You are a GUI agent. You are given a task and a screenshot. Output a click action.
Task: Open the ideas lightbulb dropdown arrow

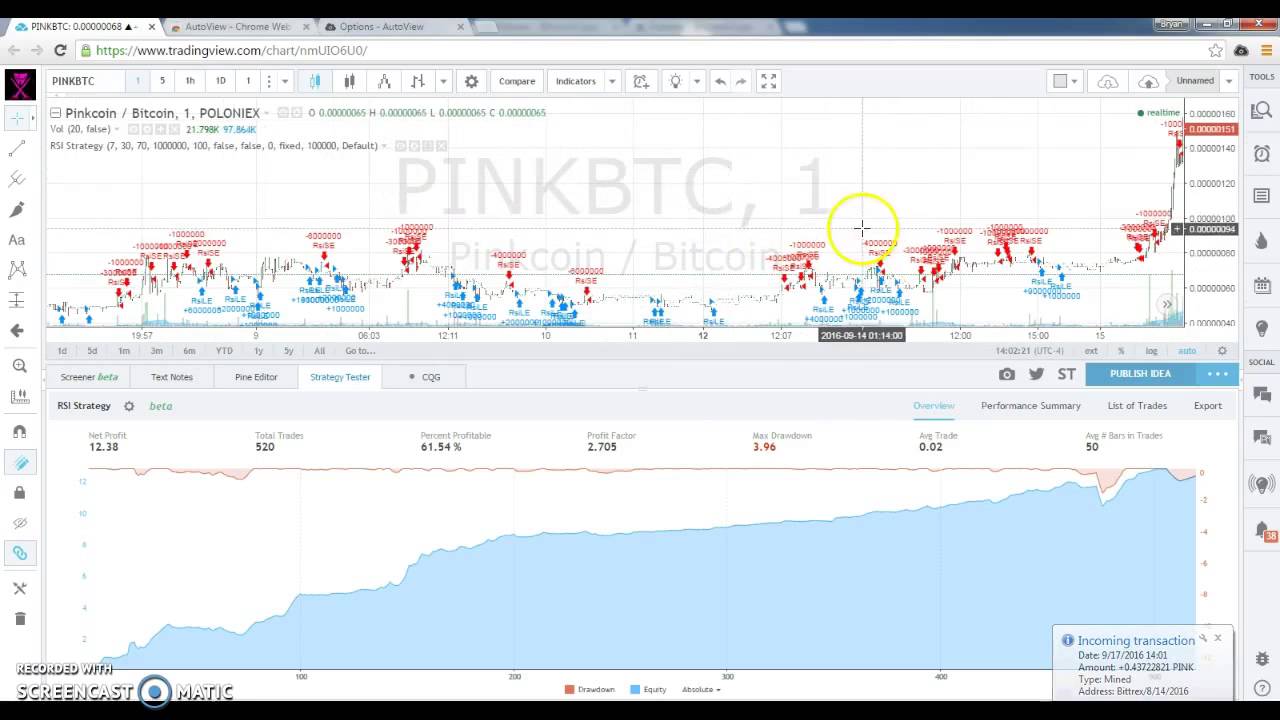click(696, 81)
